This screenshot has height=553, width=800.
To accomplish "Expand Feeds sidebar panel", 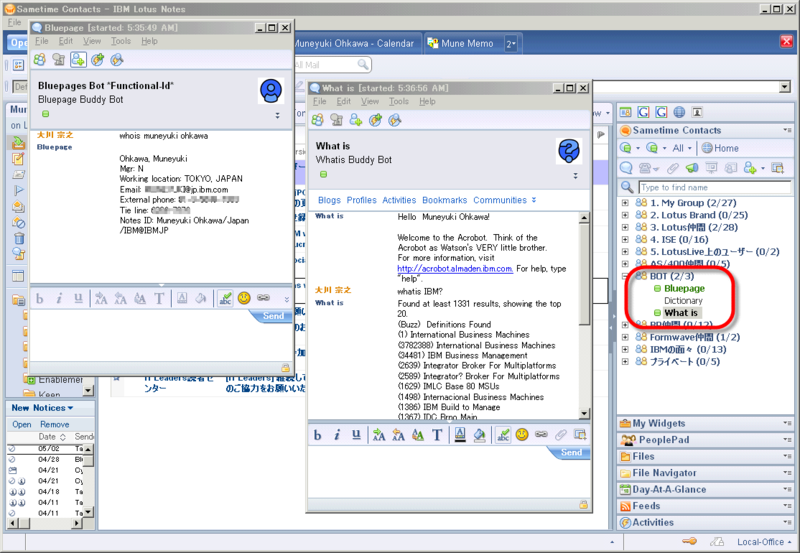I will click(705, 506).
